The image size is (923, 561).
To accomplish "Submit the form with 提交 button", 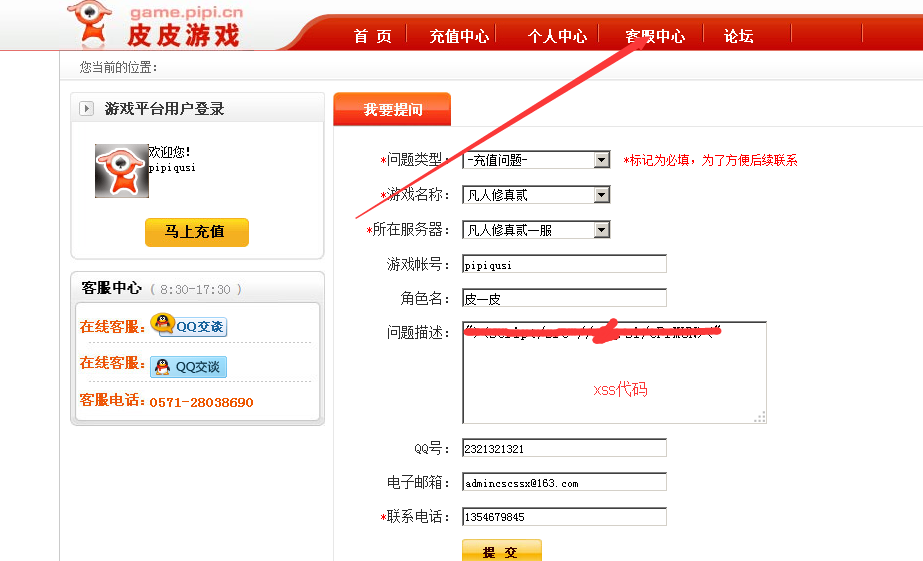I will 502,551.
